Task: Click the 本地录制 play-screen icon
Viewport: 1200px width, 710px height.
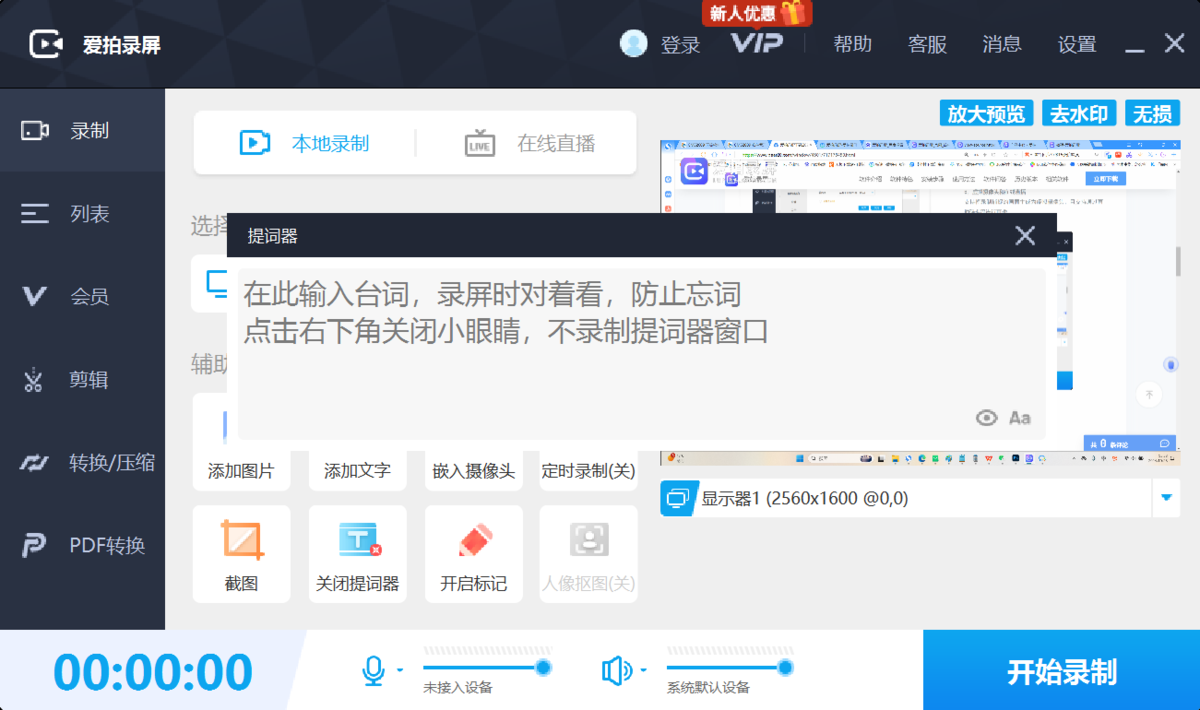Action: tap(255, 143)
